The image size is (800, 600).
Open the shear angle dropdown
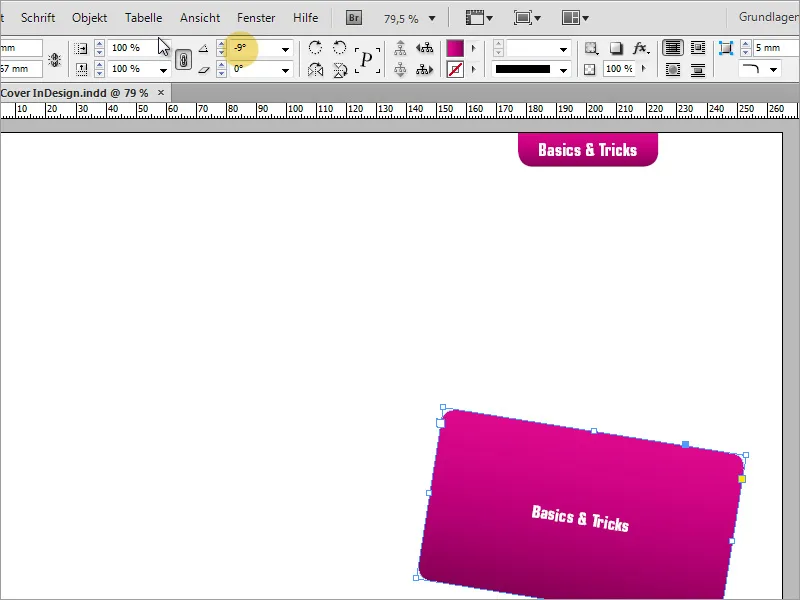tap(285, 70)
